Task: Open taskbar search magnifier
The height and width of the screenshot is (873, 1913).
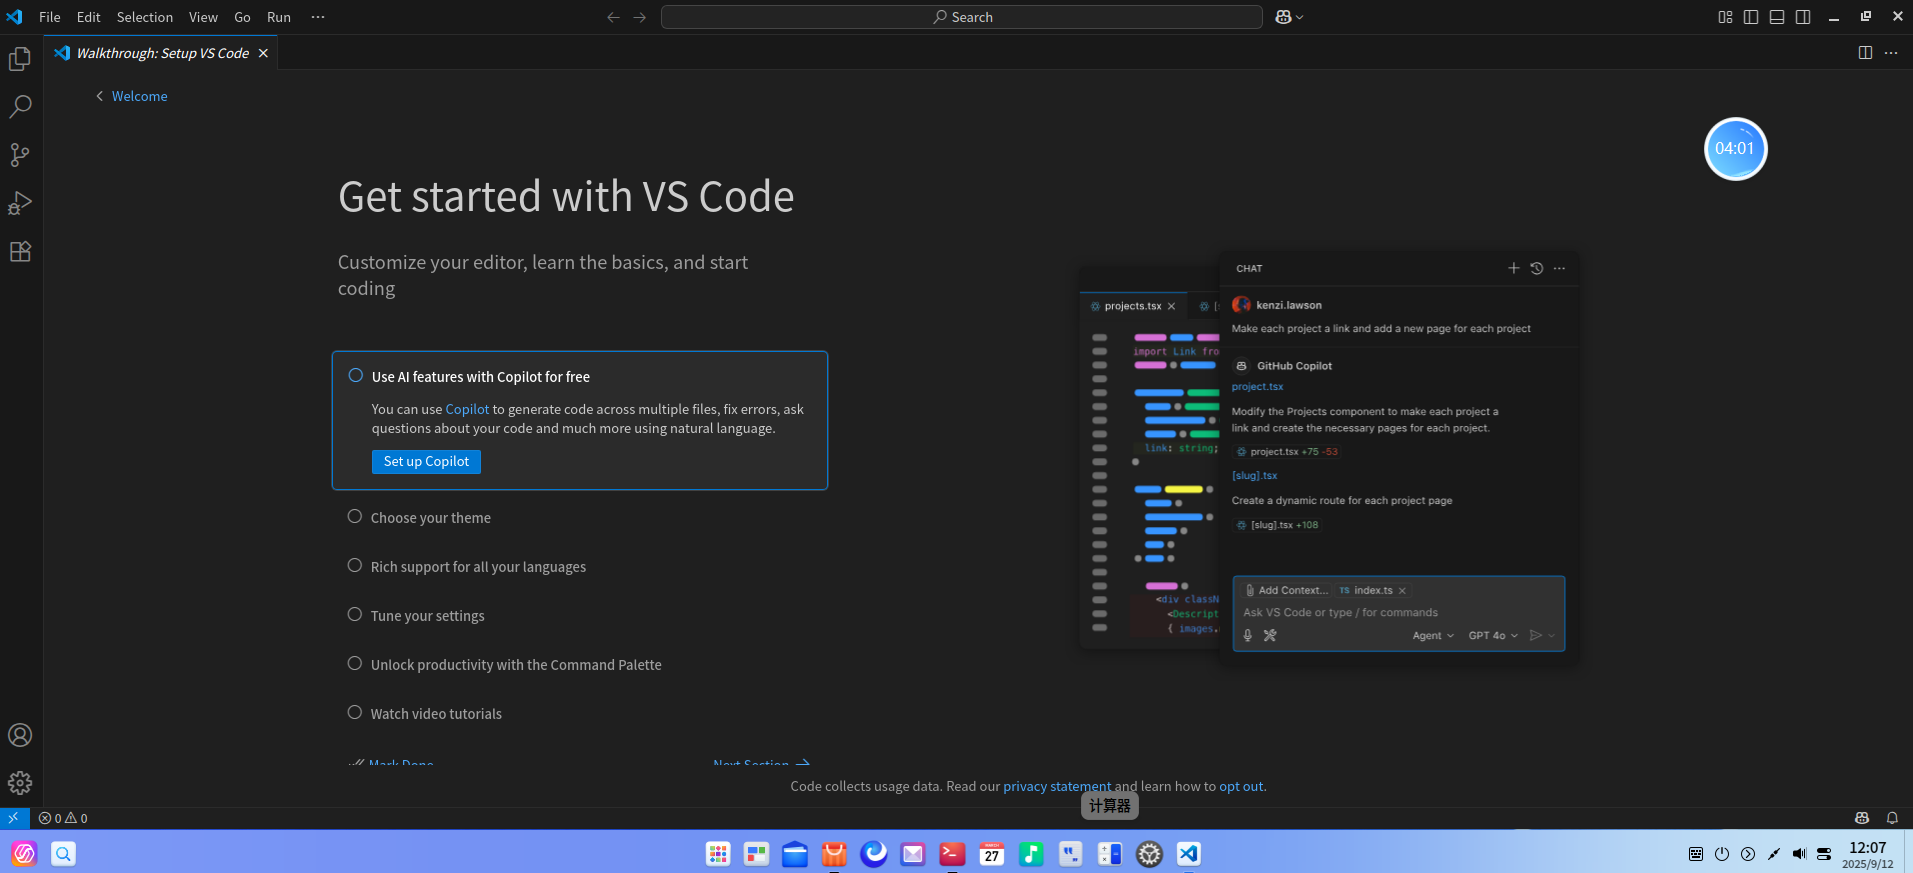Action: 63,853
